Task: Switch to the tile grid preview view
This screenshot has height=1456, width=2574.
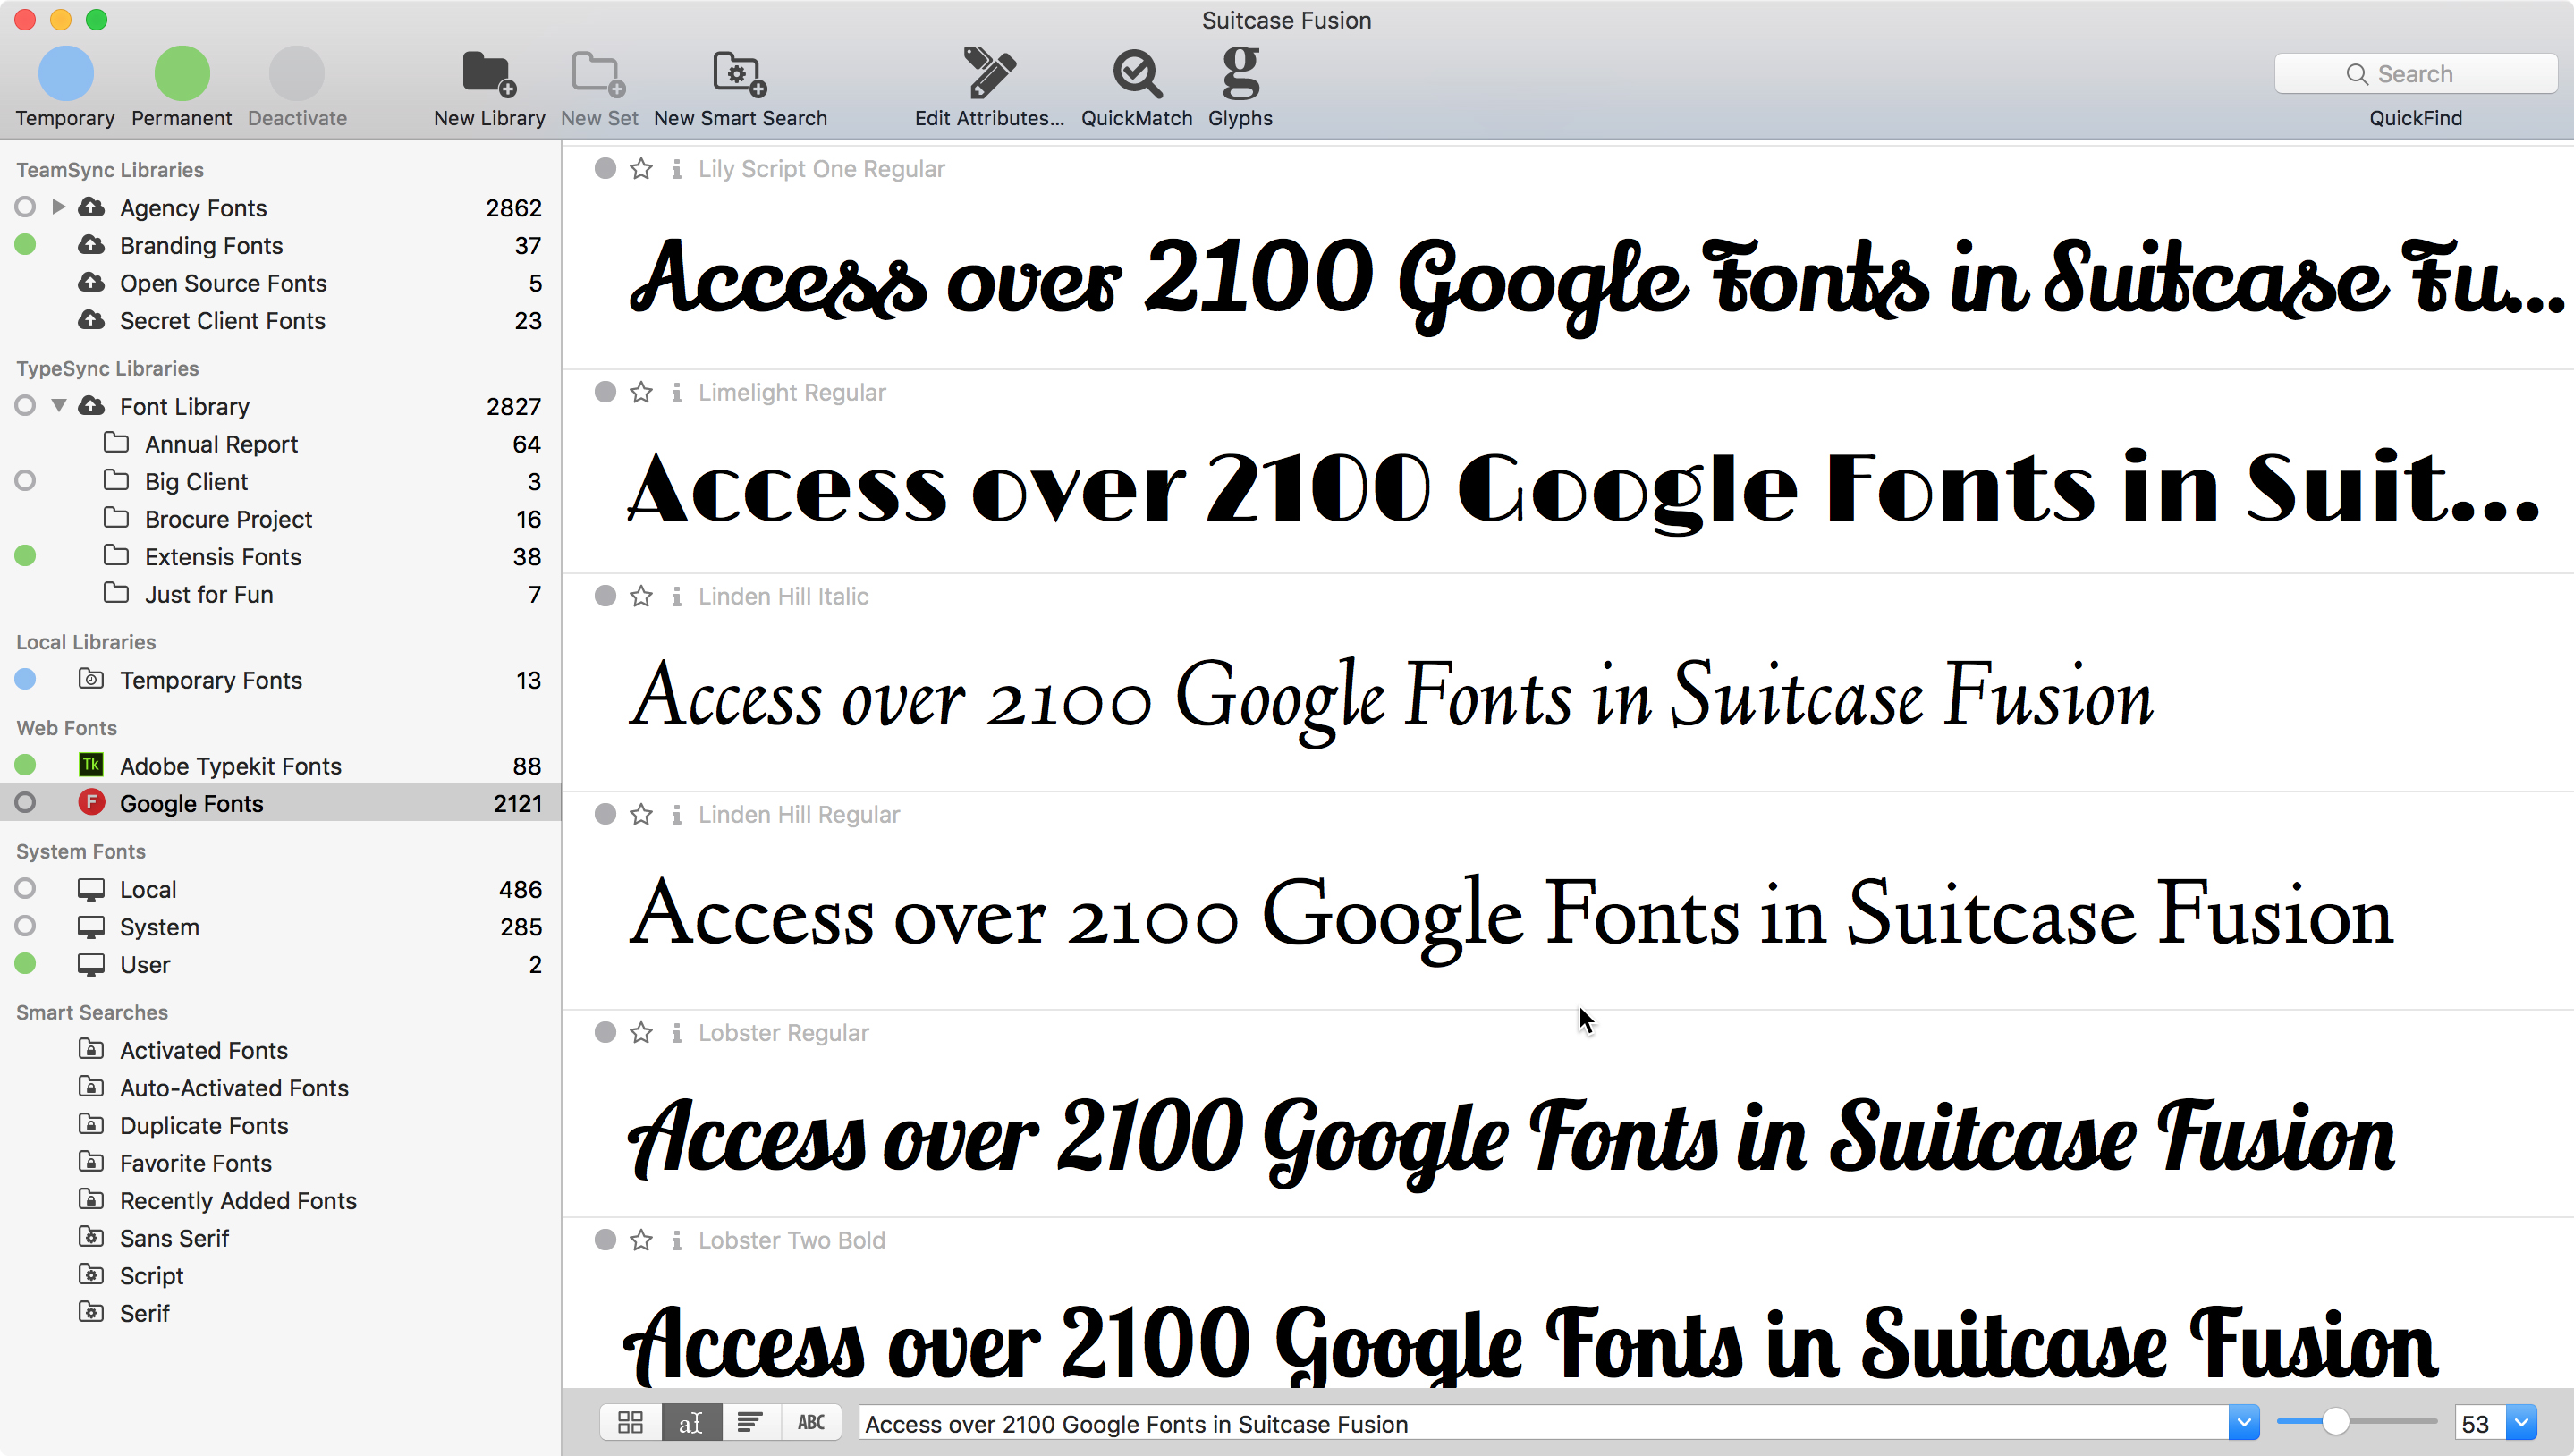Action: (630, 1422)
